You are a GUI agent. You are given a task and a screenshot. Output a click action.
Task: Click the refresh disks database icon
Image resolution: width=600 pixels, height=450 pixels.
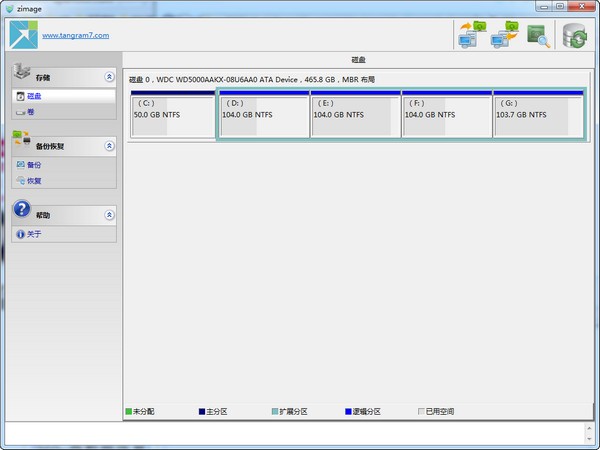point(574,35)
